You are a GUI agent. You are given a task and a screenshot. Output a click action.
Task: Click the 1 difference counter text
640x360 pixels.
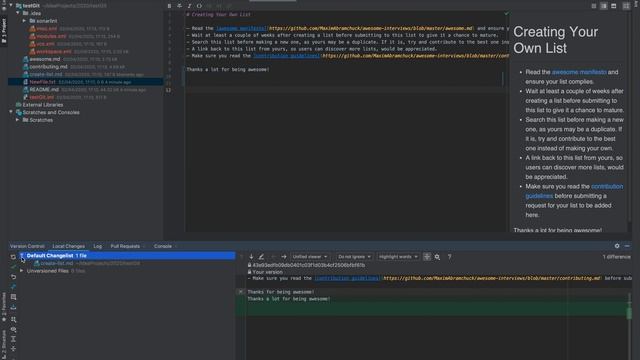616,257
